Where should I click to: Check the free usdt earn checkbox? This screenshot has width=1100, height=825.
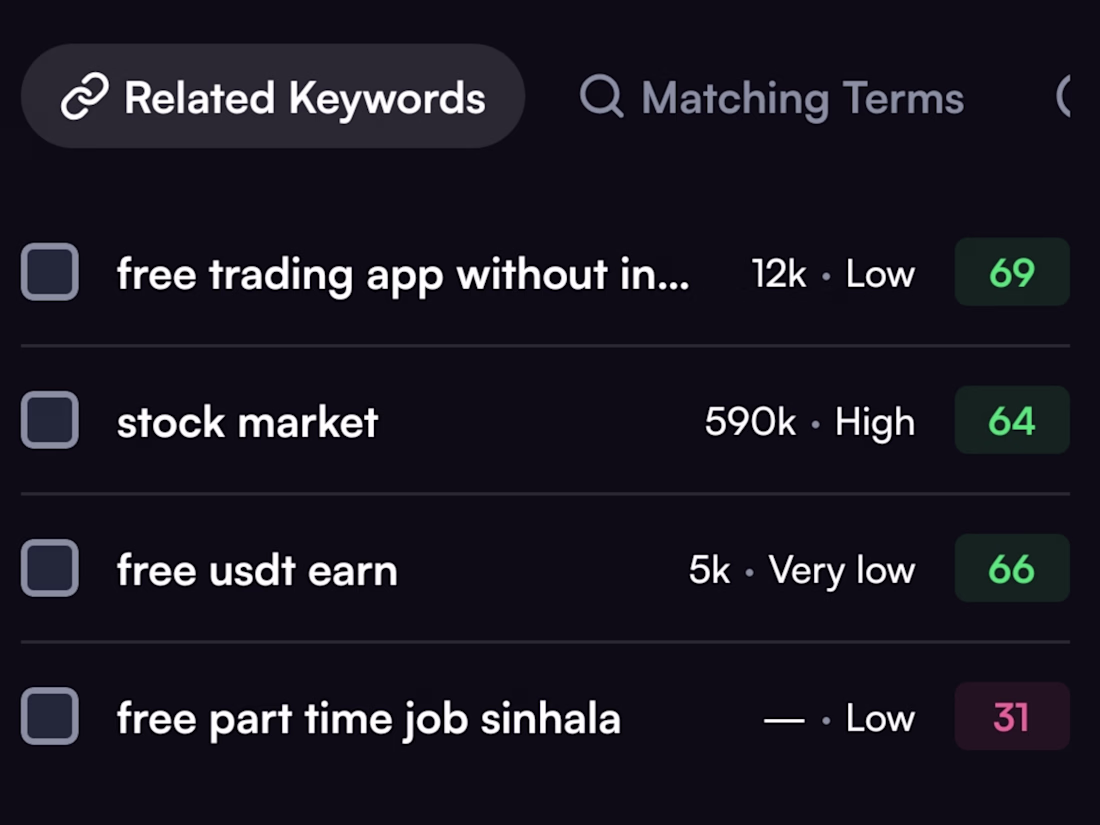(x=50, y=568)
